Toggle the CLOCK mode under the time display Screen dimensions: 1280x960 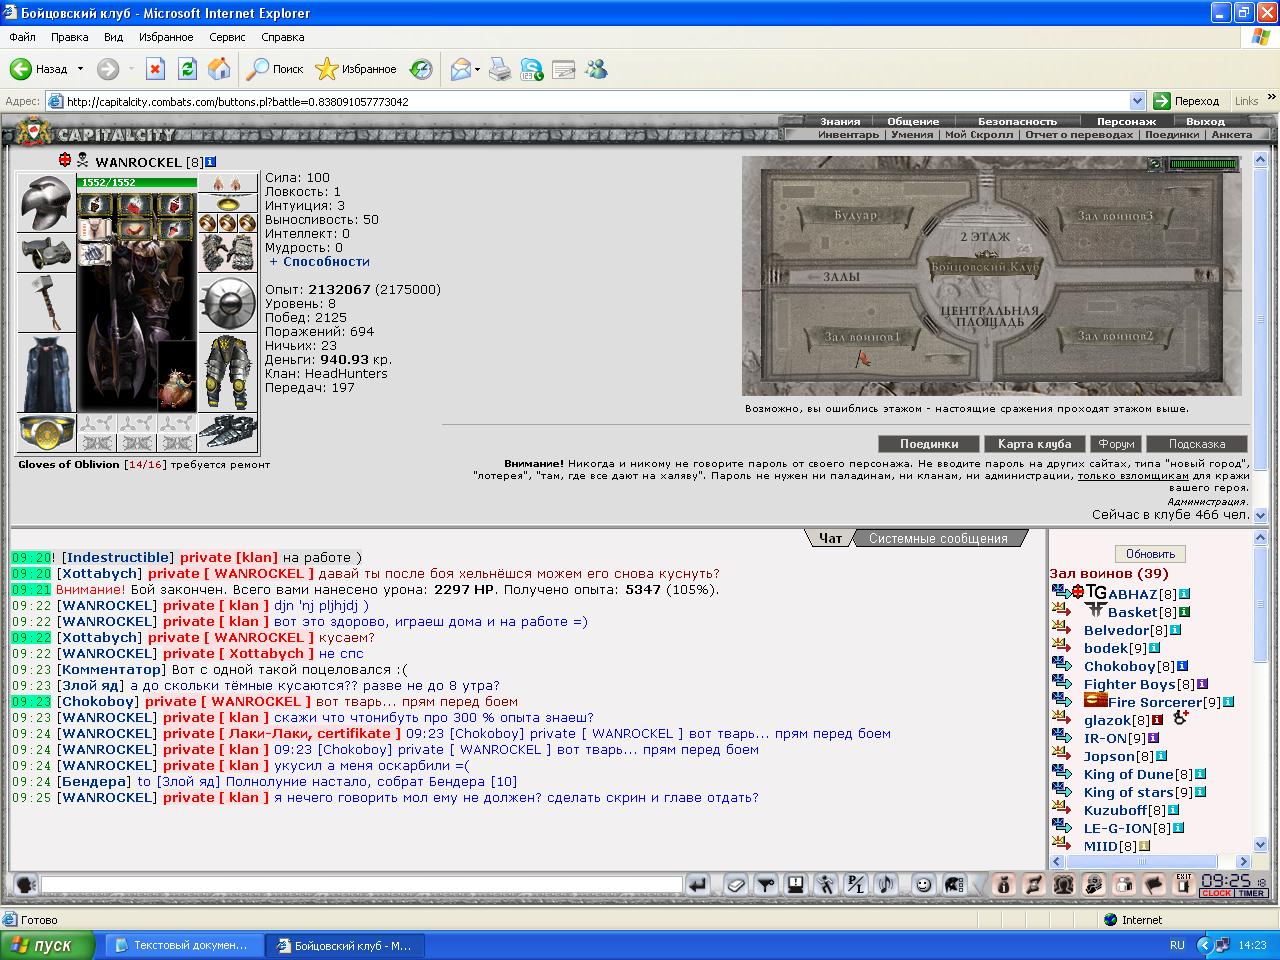pyautogui.click(x=1216, y=893)
